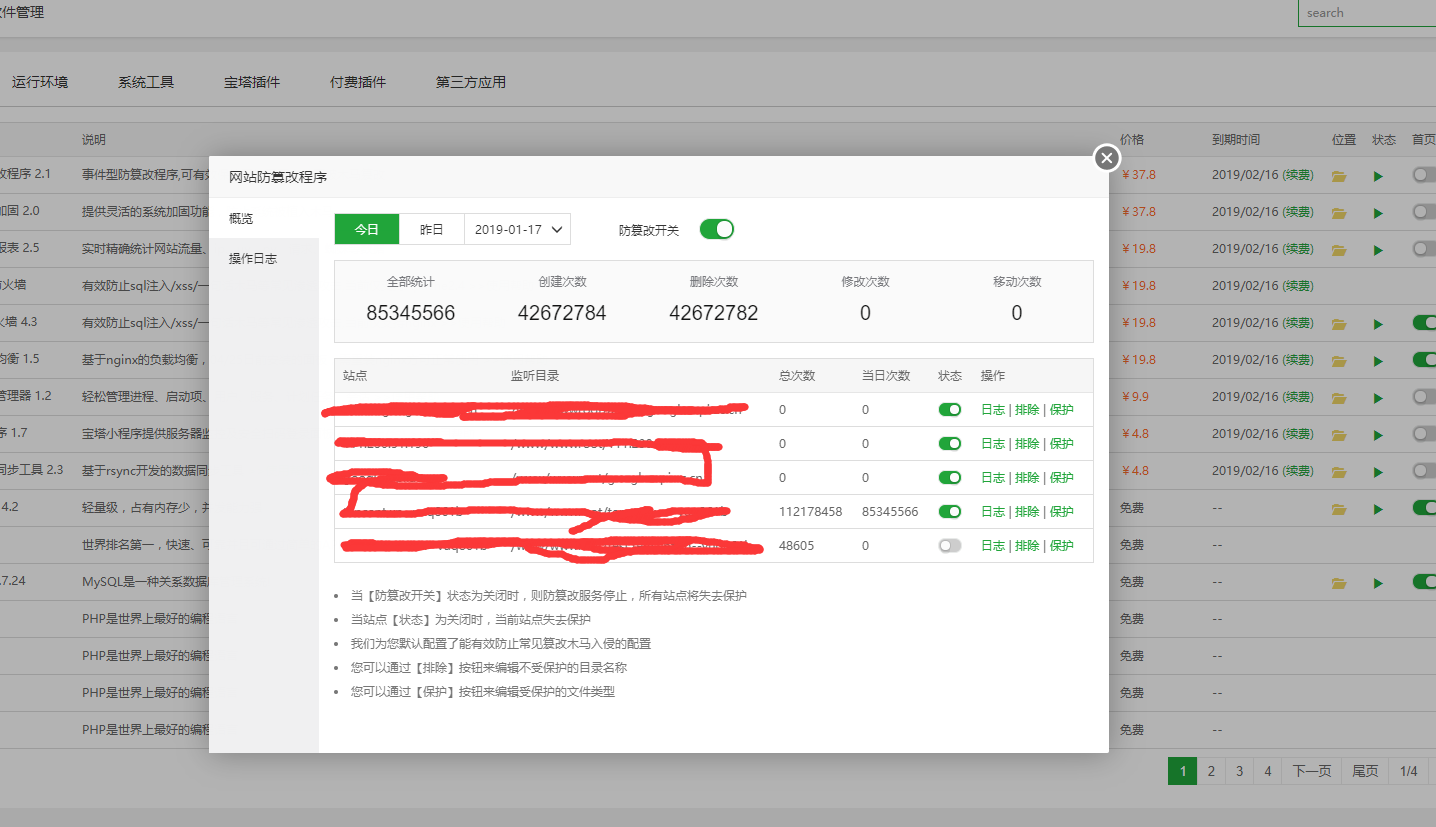Click play icon in MySQL row
Viewport: 1436px width, 827px height.
(x=1378, y=583)
